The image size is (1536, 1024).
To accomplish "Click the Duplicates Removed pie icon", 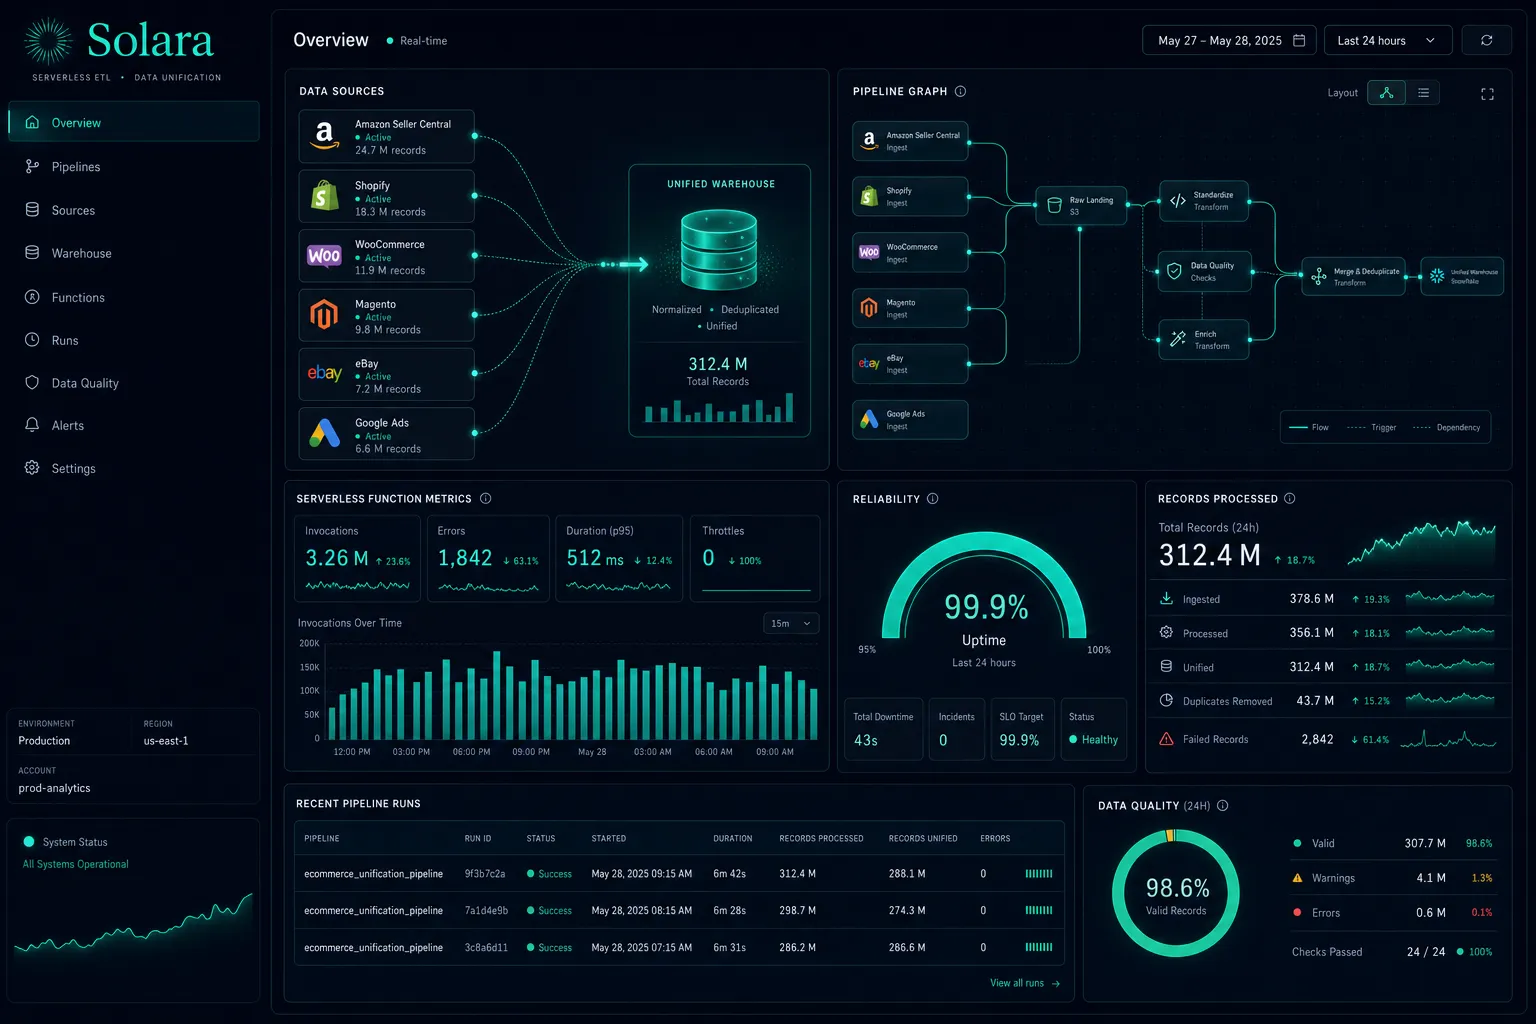I will [x=1166, y=700].
